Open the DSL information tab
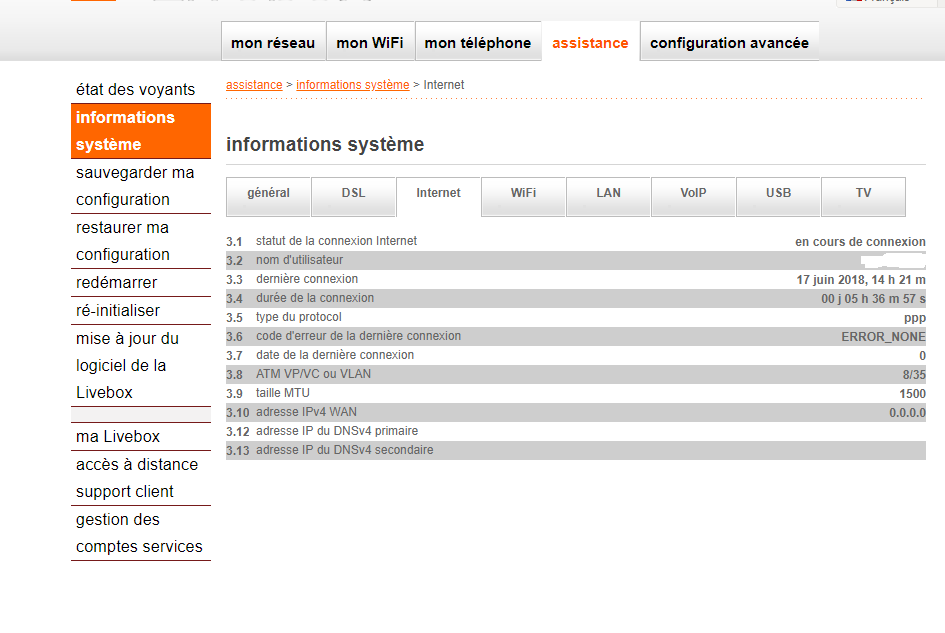The height and width of the screenshot is (633, 945). tap(353, 194)
